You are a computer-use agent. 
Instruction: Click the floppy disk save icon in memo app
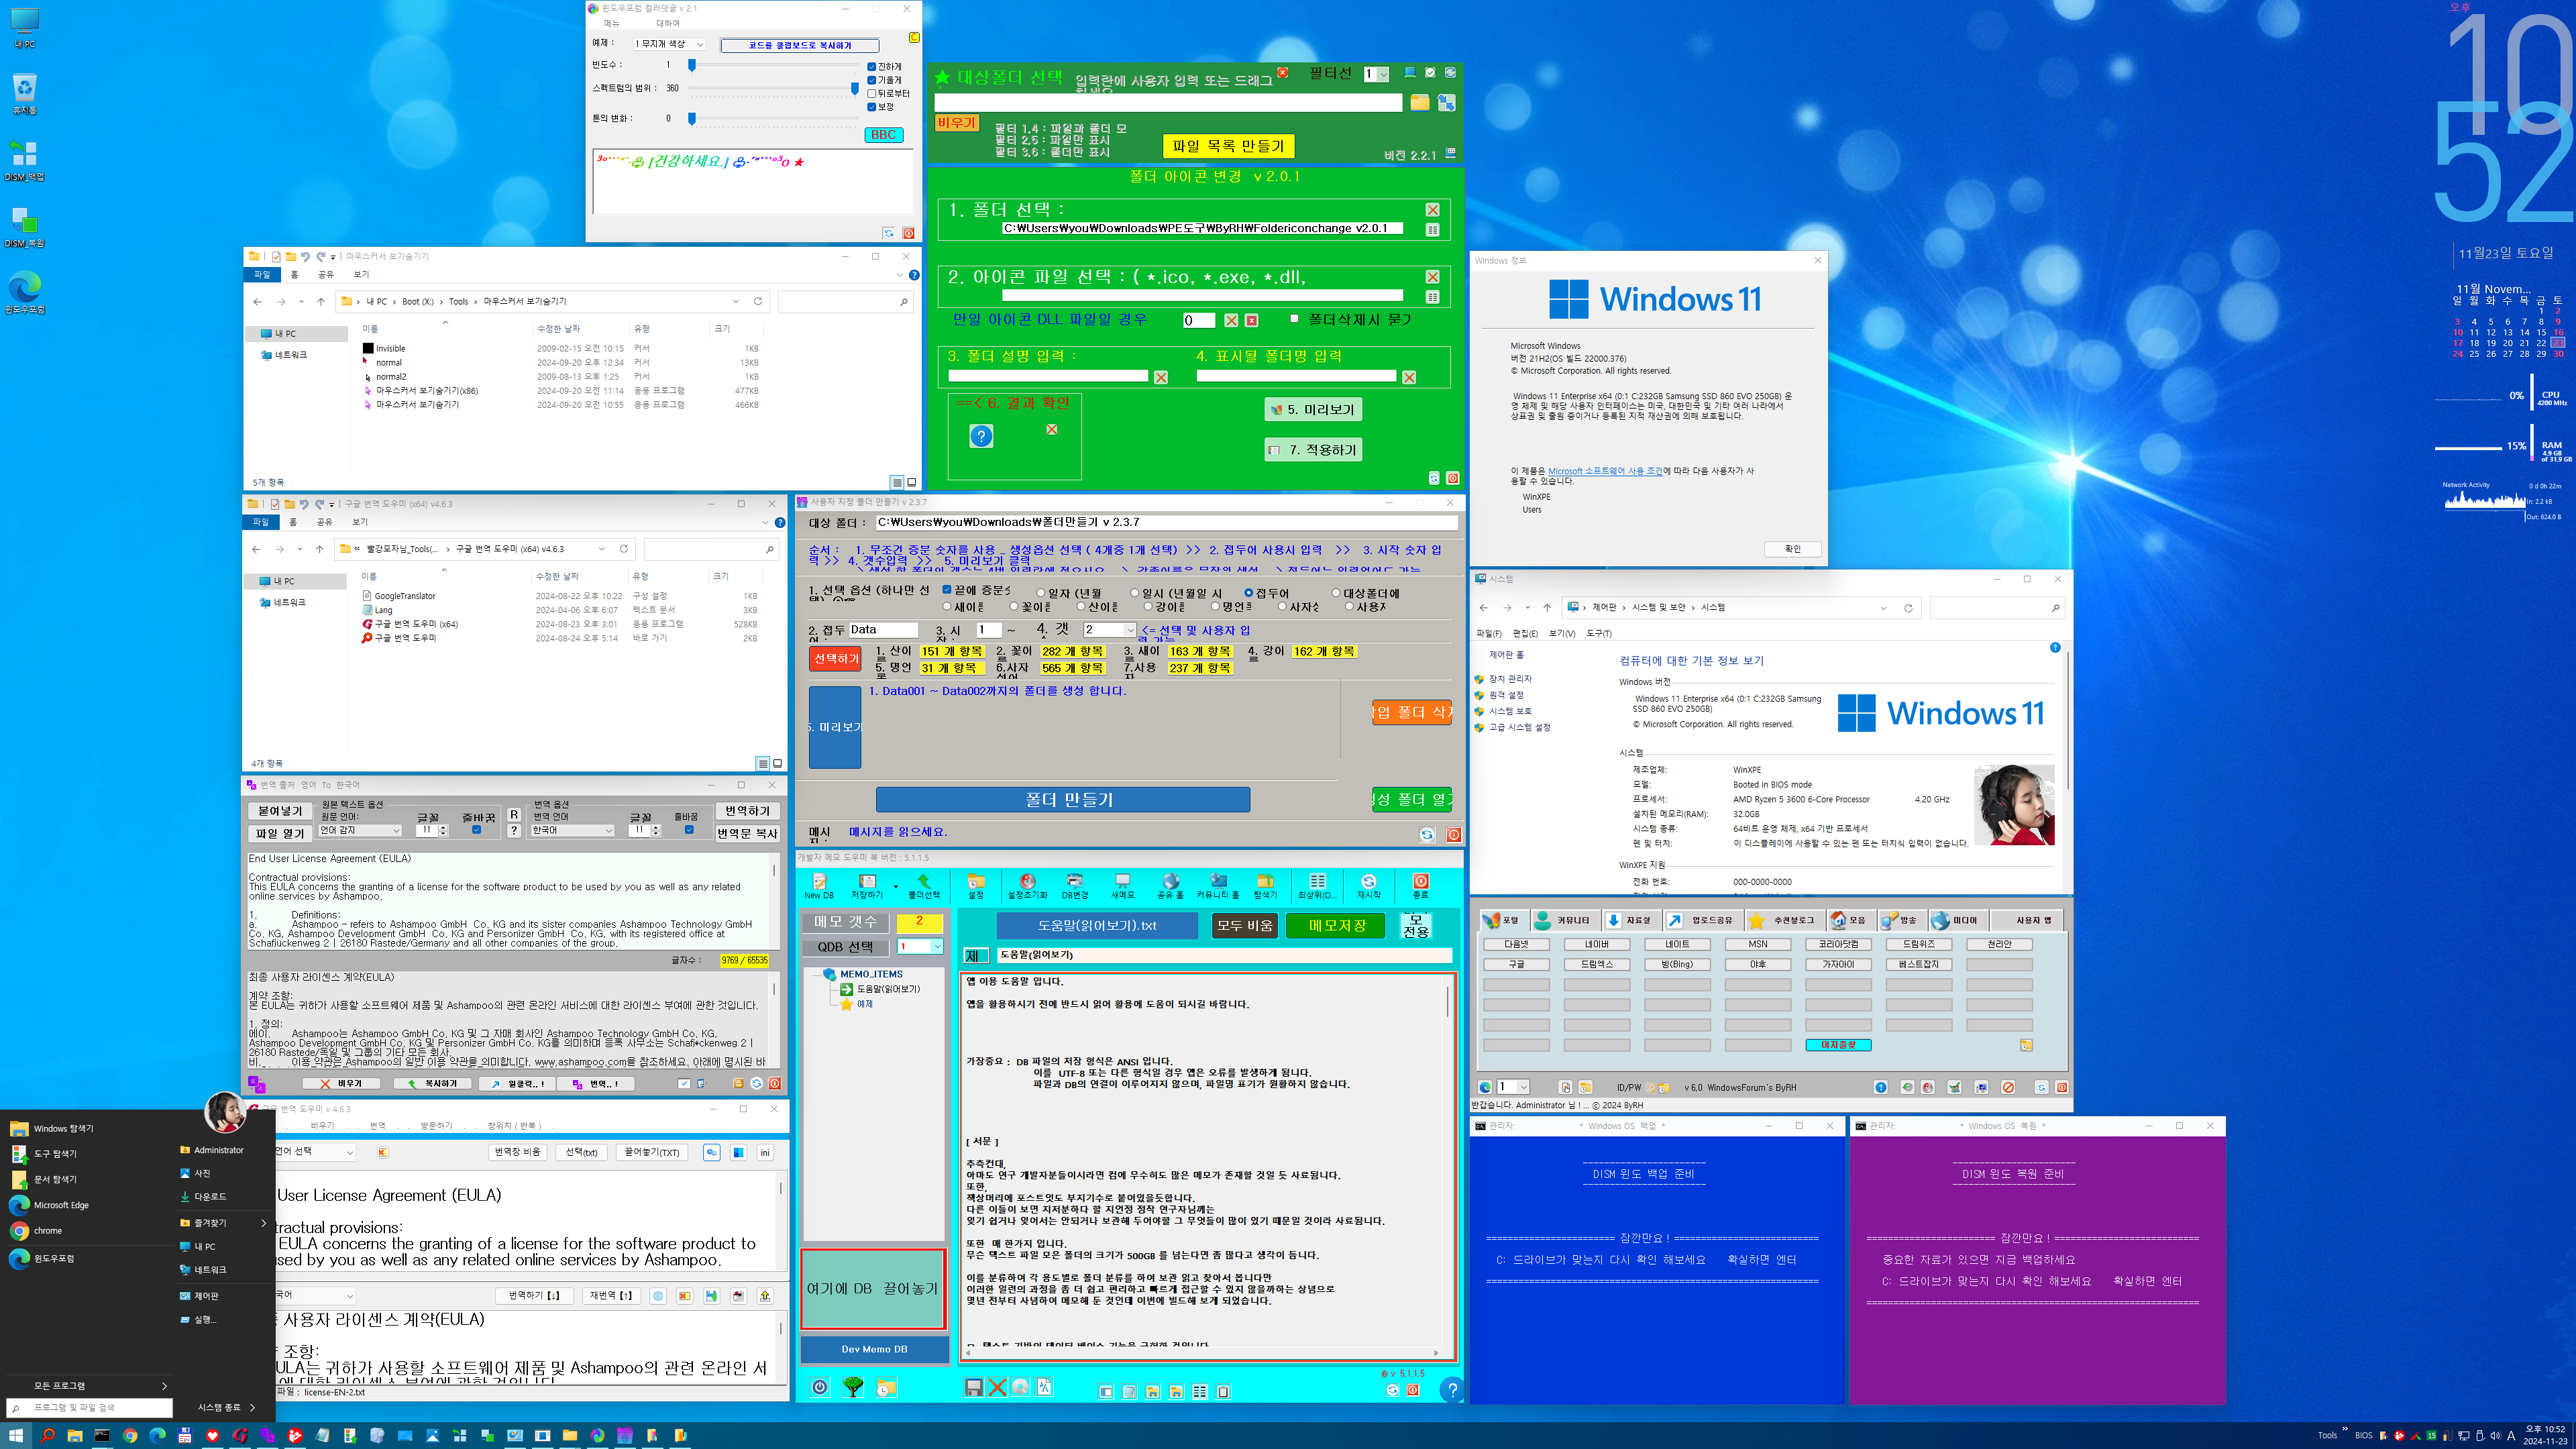(973, 1387)
